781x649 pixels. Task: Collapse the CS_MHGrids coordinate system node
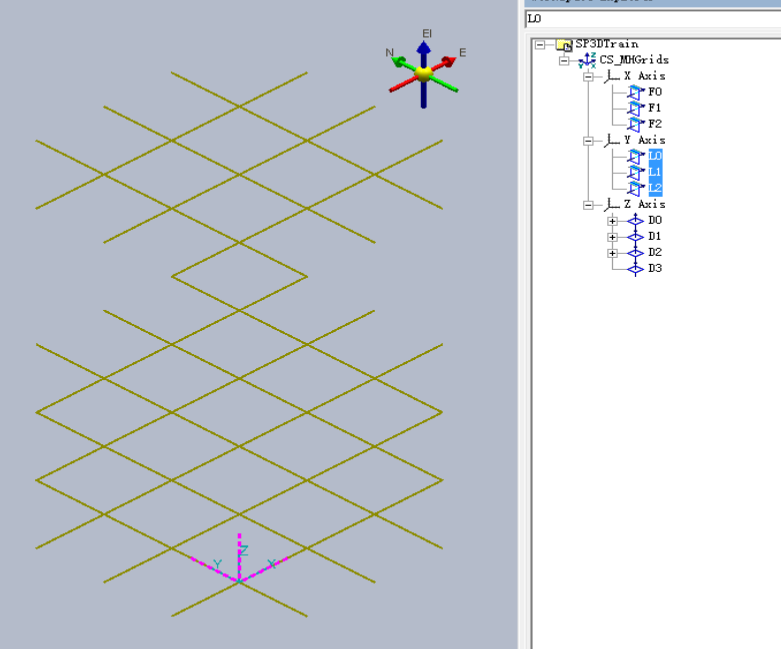click(564, 61)
